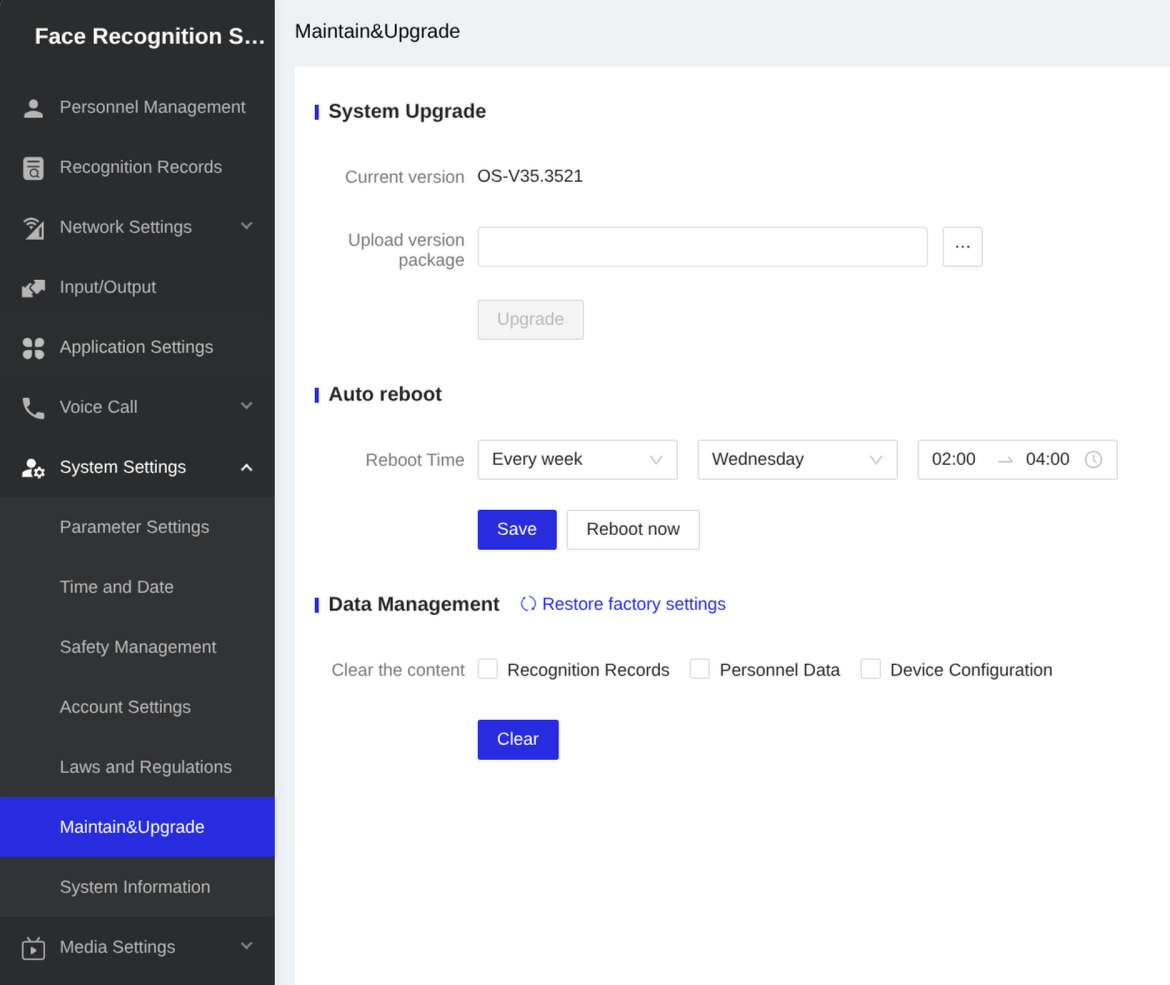Click the Recognition Records checkbox label
1170x985 pixels.
[x=588, y=670]
